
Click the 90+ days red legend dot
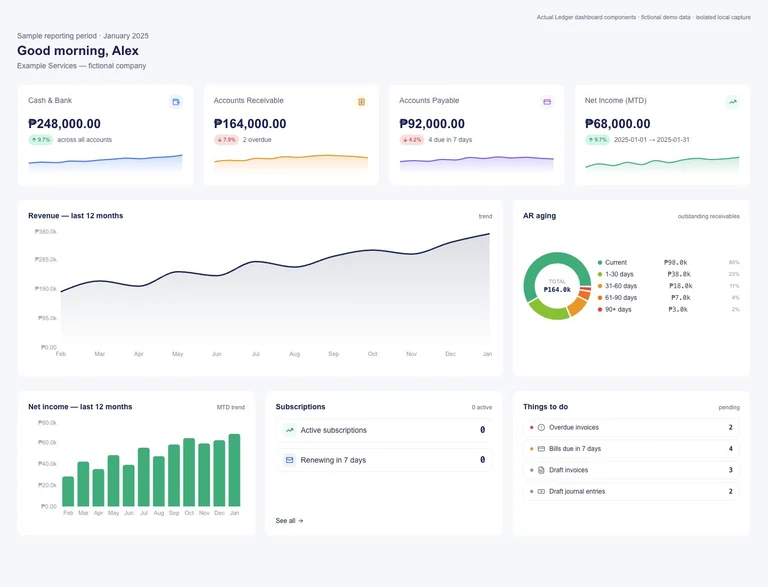point(600,310)
